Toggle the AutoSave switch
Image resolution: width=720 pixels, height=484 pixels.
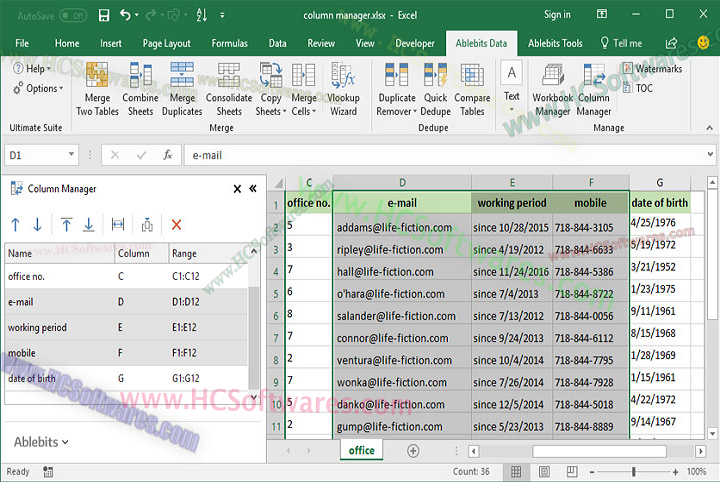pyautogui.click(x=73, y=16)
